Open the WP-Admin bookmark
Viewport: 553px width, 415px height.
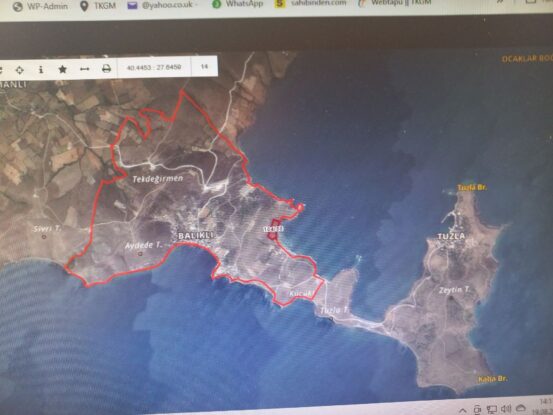coord(40,6)
